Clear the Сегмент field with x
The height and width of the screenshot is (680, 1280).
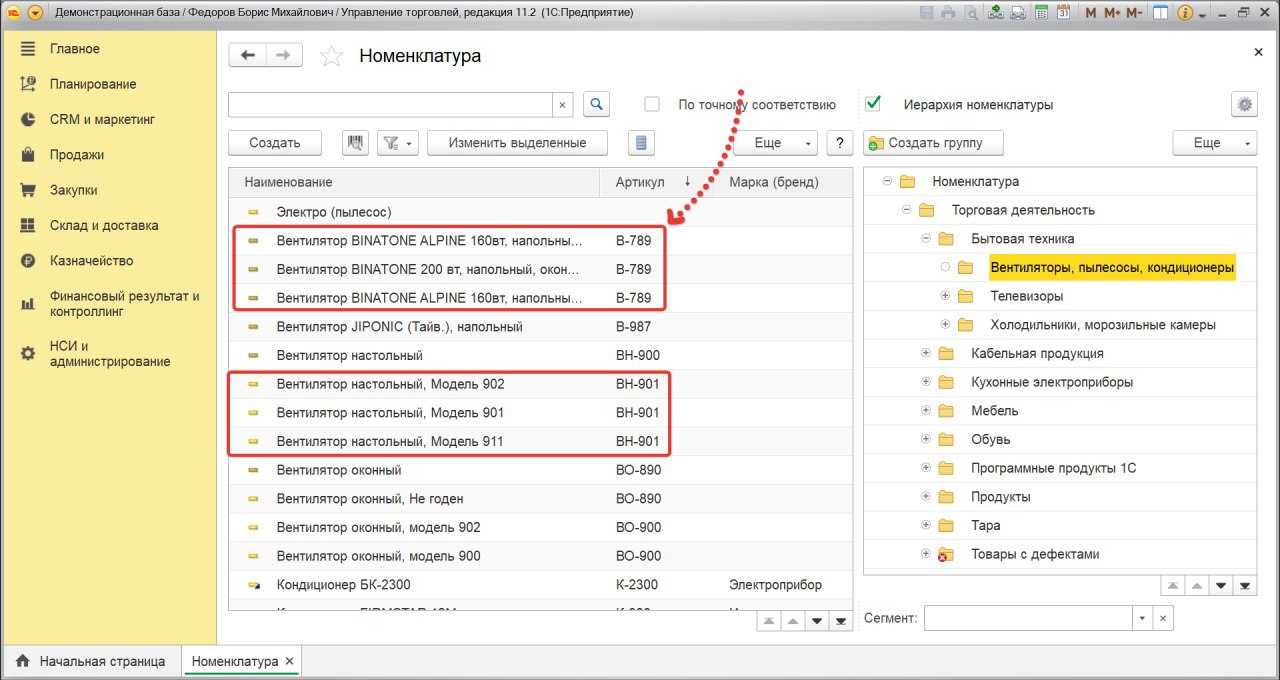pyautogui.click(x=1162, y=618)
